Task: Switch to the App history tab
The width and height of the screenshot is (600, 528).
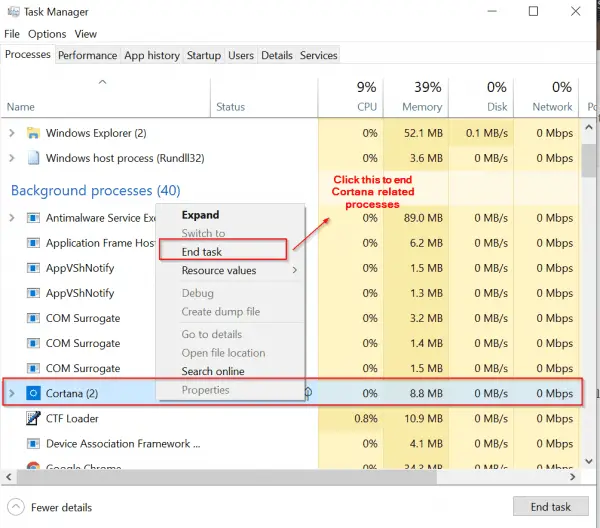Action: 152,55
